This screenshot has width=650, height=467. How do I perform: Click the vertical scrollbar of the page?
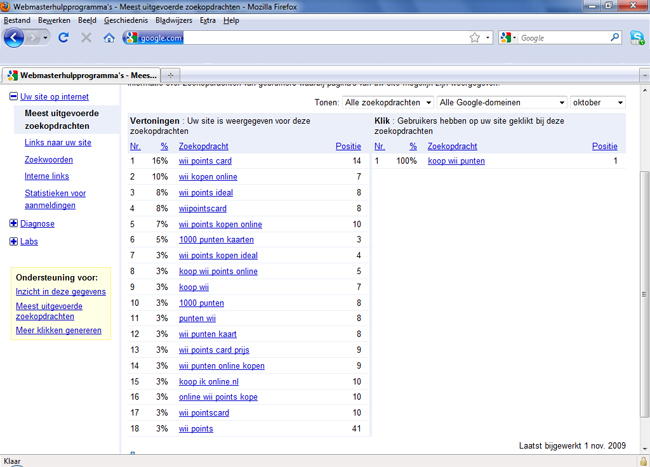click(645, 294)
